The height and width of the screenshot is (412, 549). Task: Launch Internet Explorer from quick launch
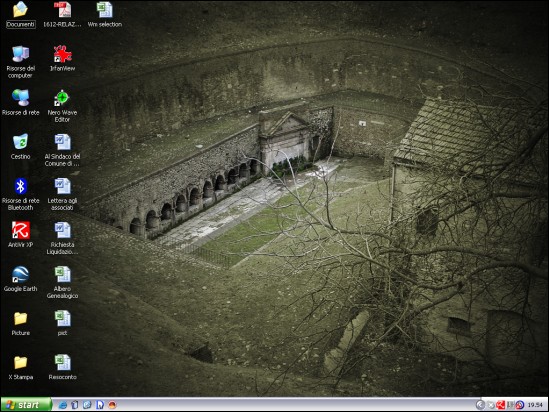click(63, 405)
